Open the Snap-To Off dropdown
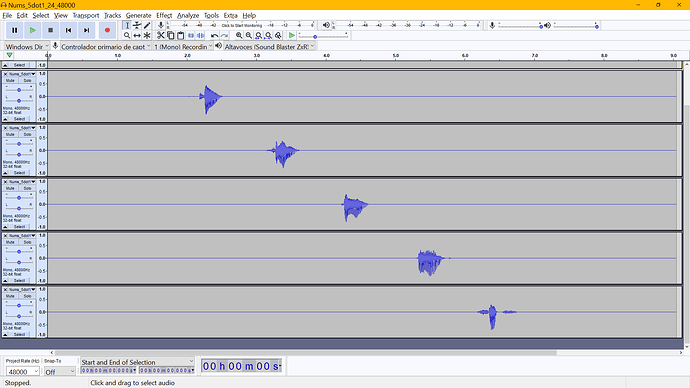Image resolution: width=690 pixels, height=388 pixels. click(x=60, y=371)
